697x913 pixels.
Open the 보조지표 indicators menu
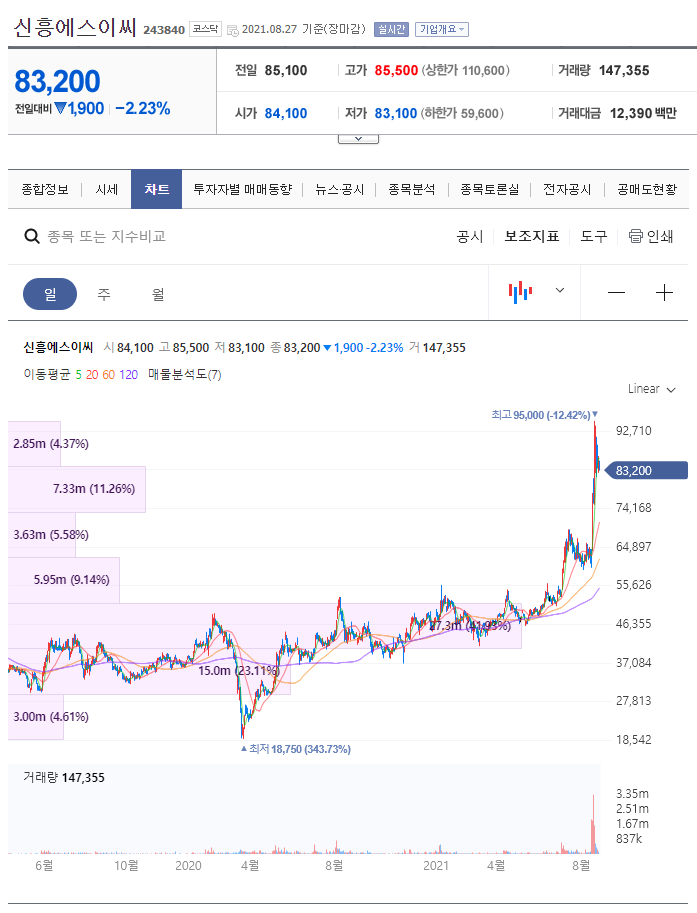pos(532,236)
